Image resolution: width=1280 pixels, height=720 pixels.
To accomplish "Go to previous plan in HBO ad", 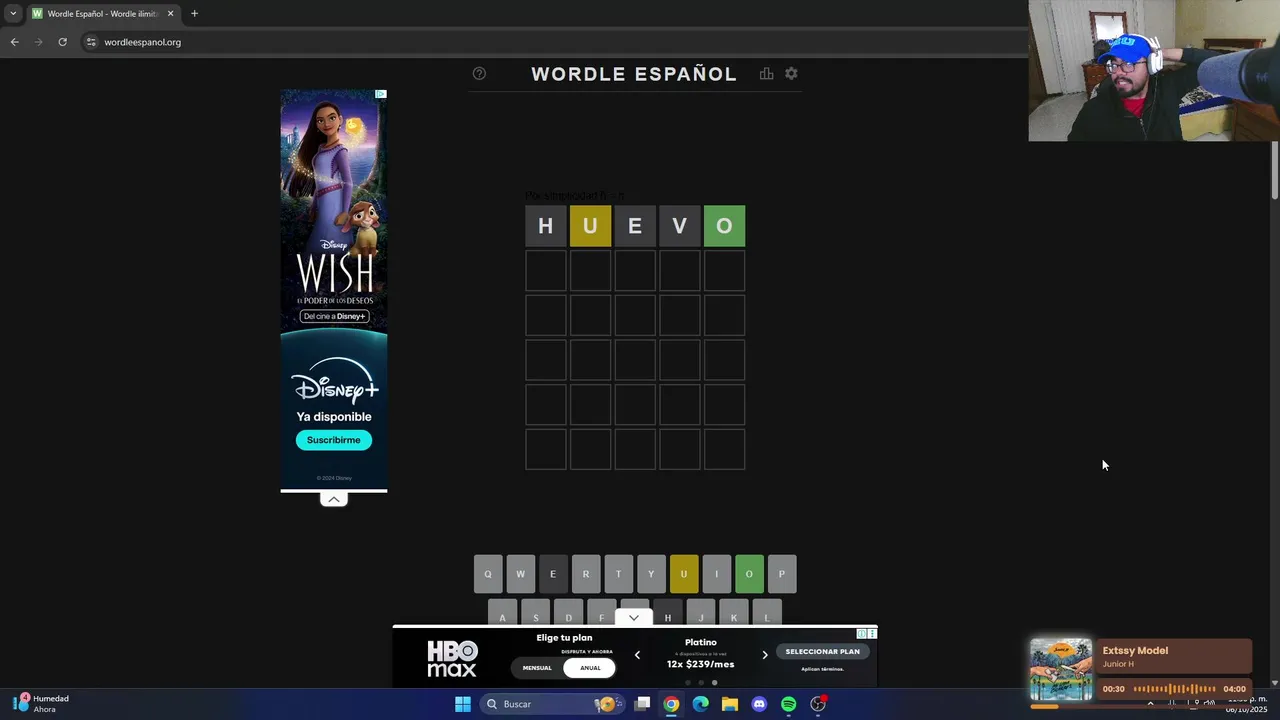I will 637,655.
